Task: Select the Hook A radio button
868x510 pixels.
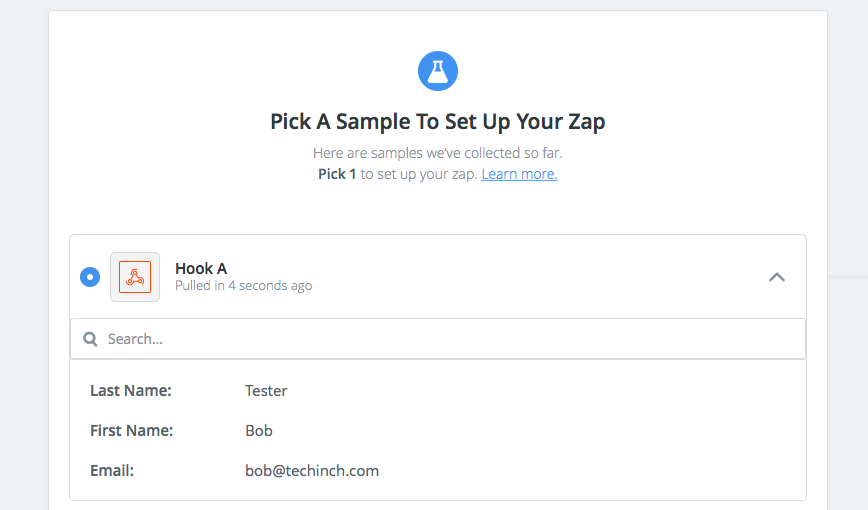Action: pos(90,277)
